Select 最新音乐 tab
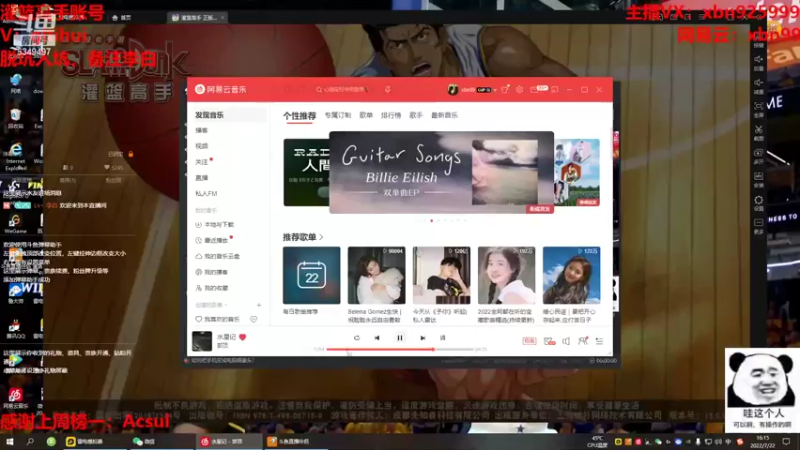This screenshot has height=450, width=800. pos(444,115)
